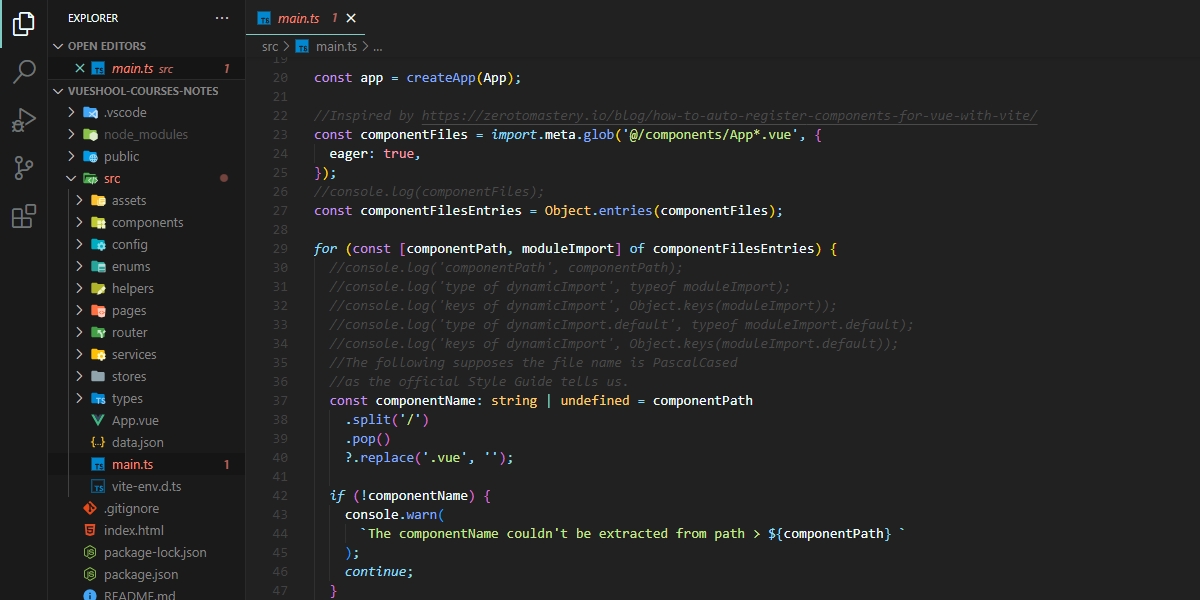Expand the stores folder
This screenshot has height=600, width=1200.
(128, 377)
